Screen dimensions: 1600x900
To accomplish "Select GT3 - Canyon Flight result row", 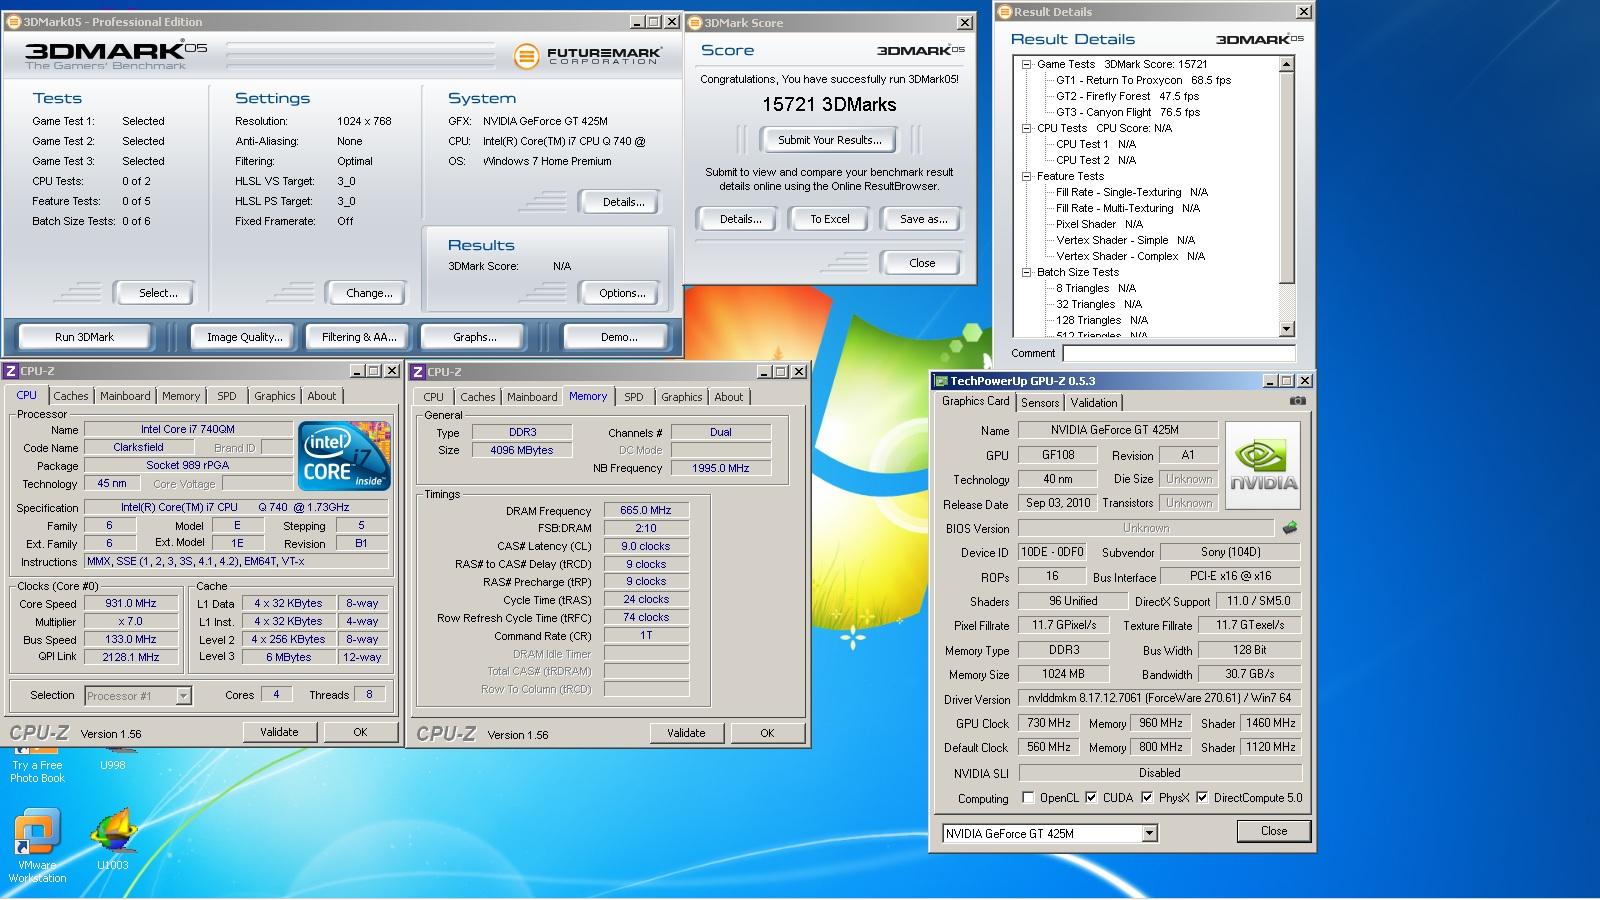I will (x=1127, y=112).
